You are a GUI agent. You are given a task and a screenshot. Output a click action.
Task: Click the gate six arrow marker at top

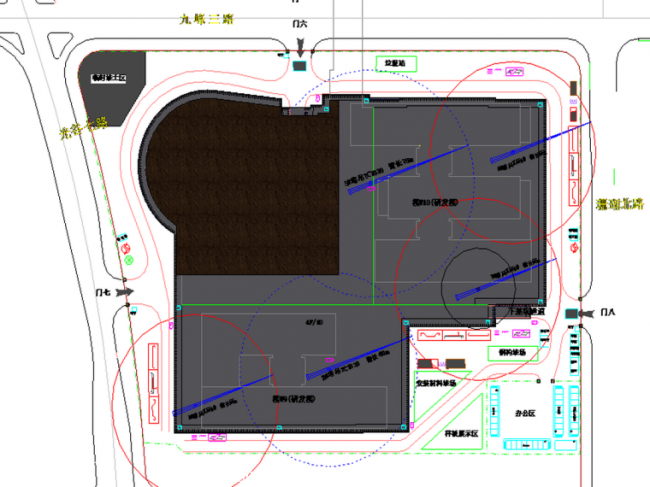point(300,47)
